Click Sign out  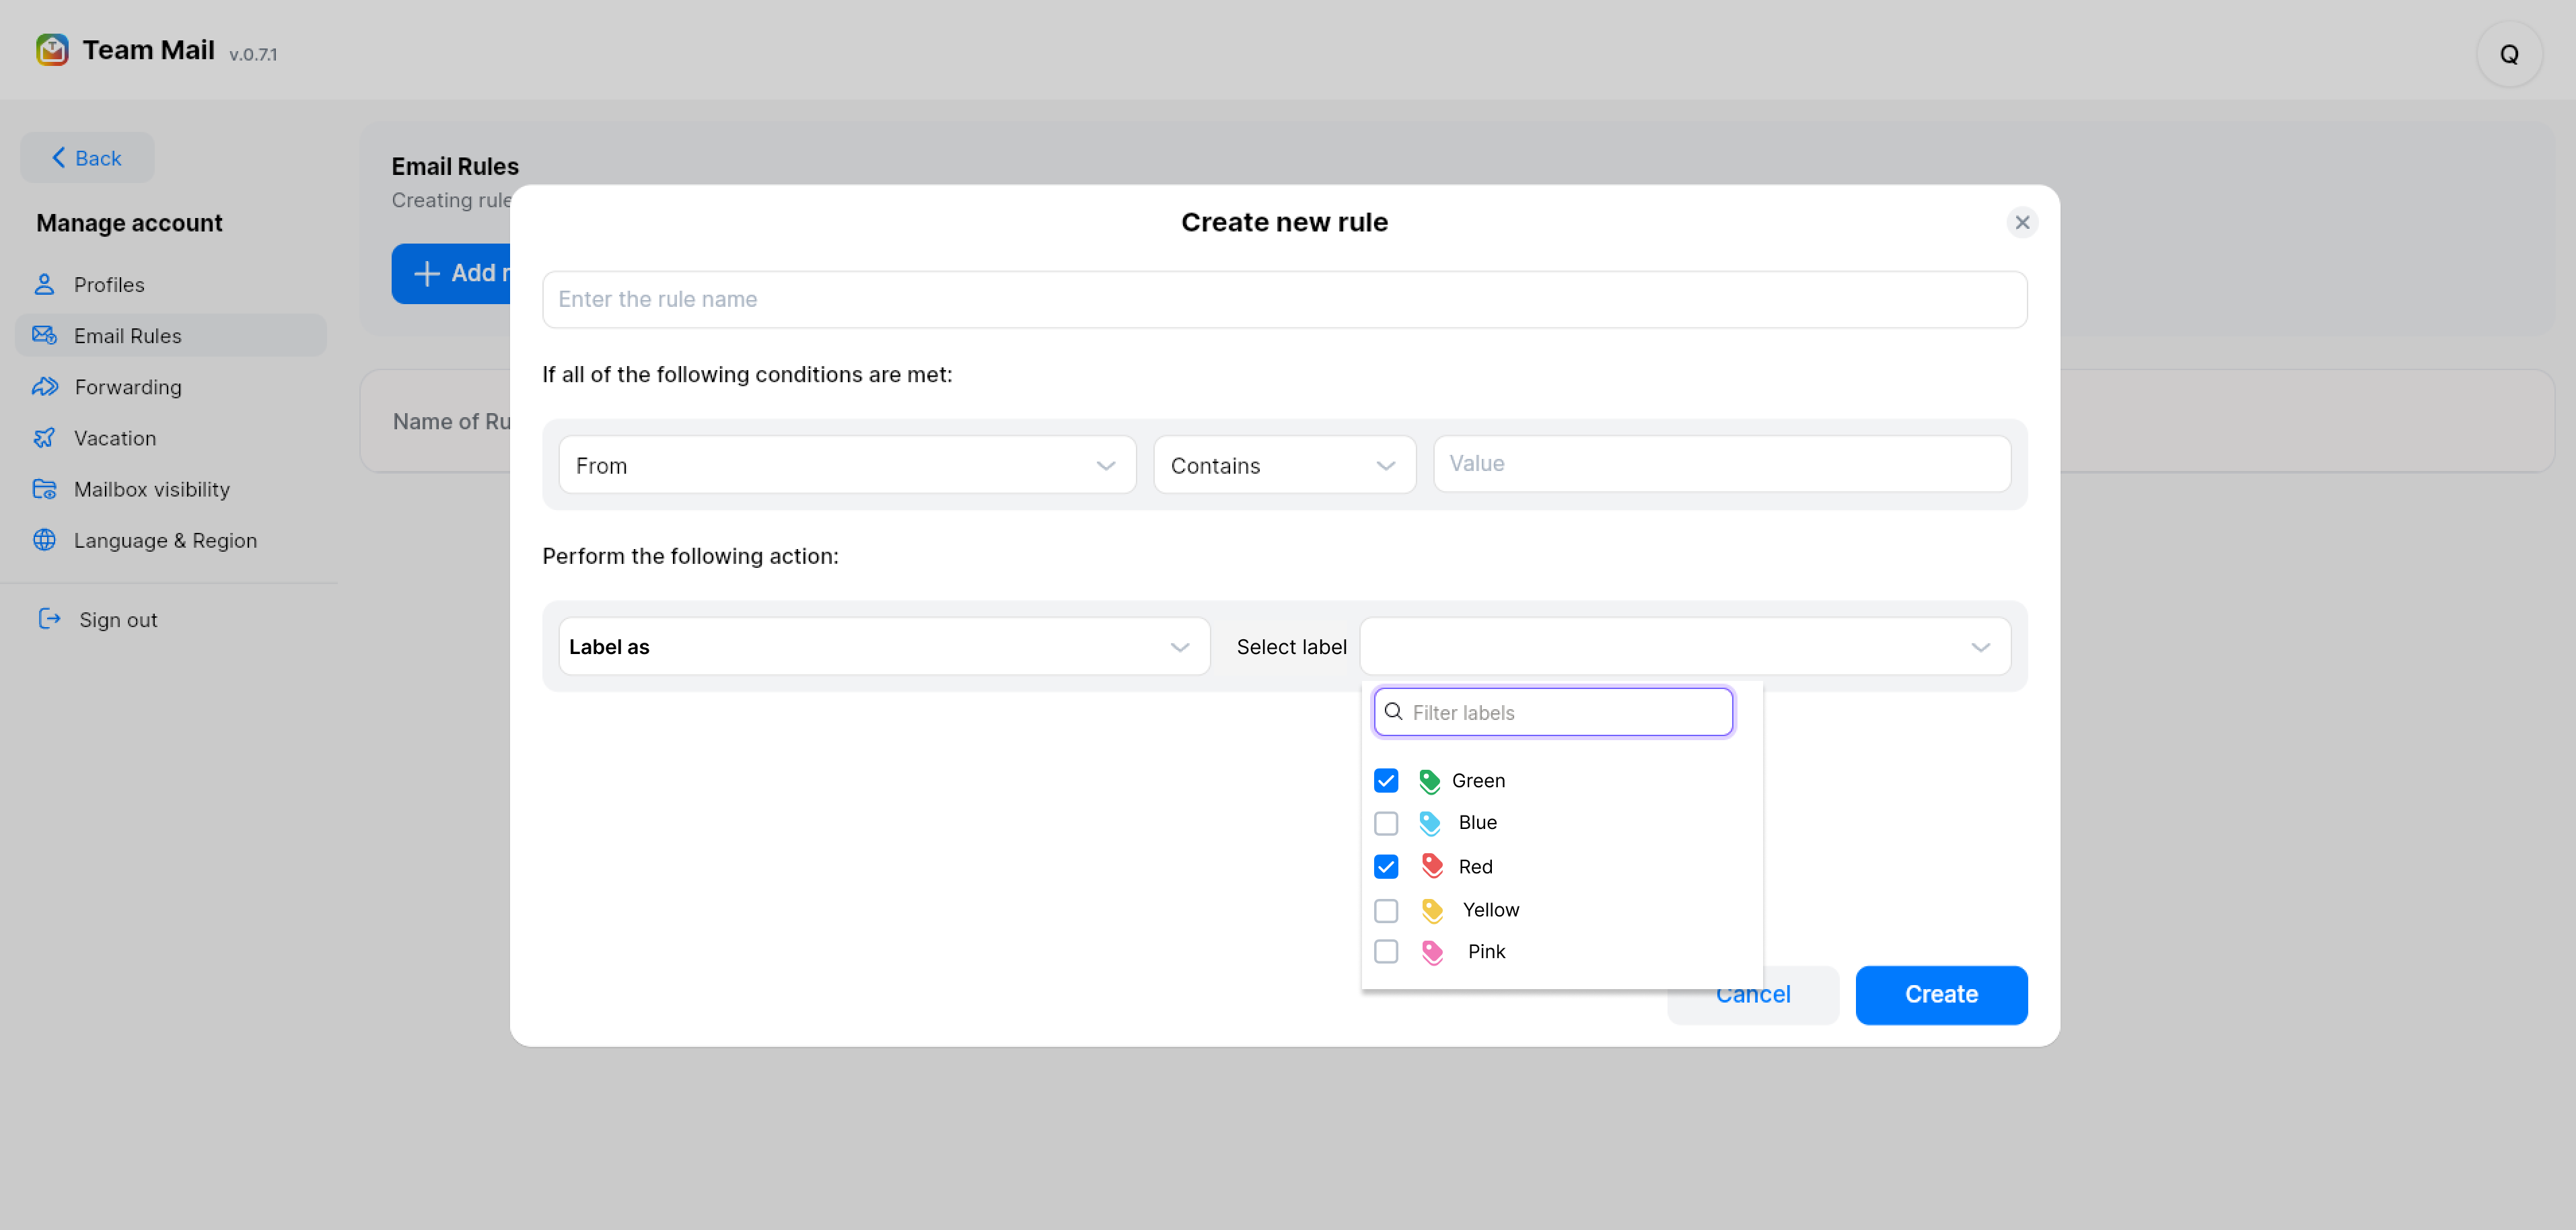[98, 620]
